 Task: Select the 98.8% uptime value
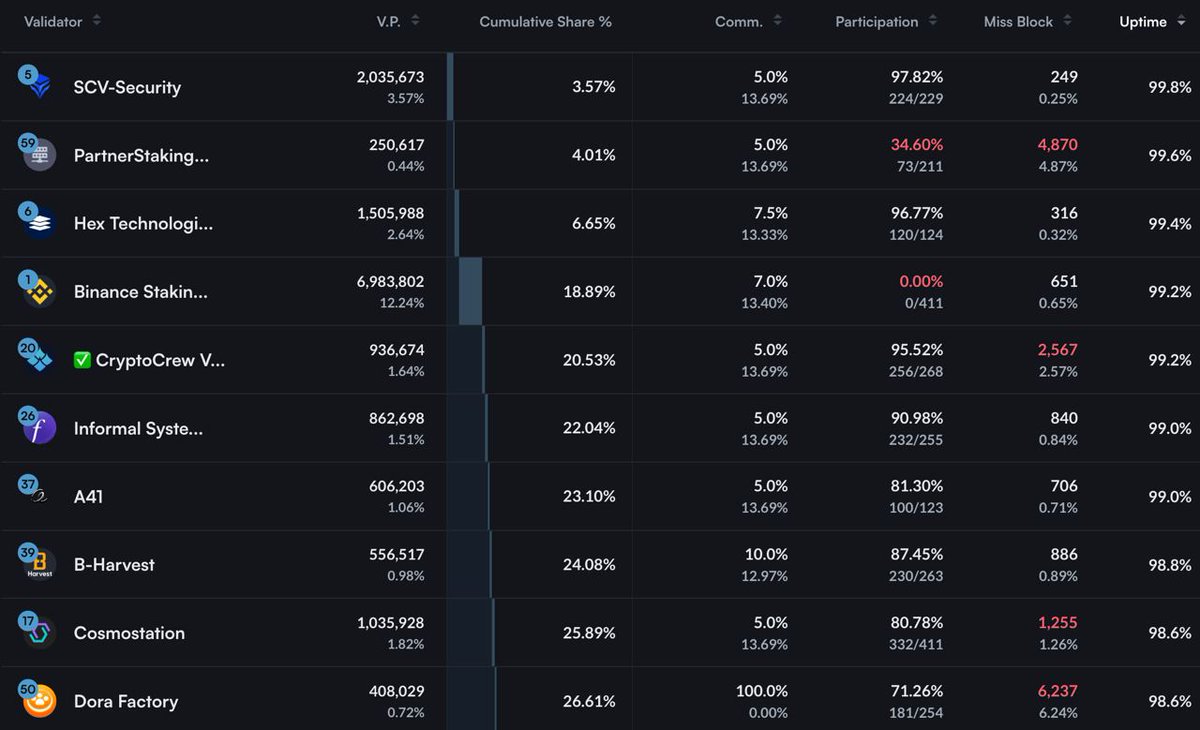(x=1170, y=564)
